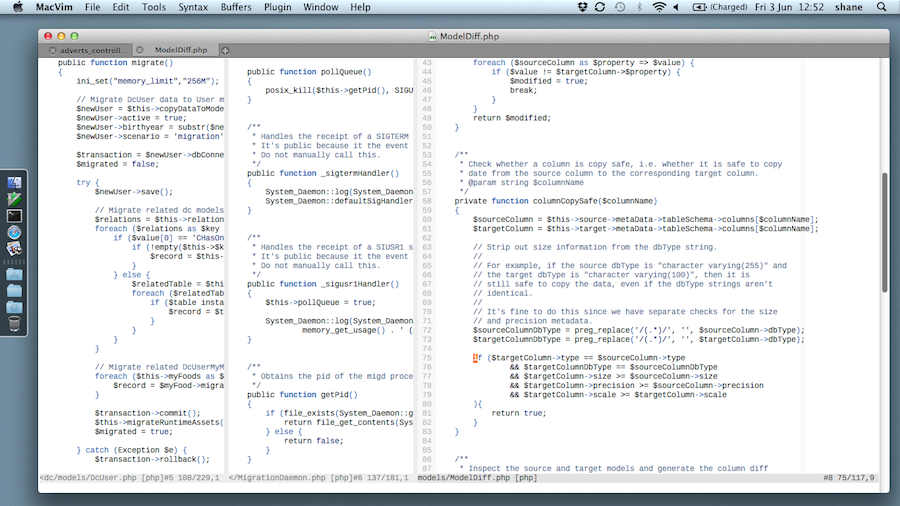The height and width of the screenshot is (506, 900).
Task: Open Spotlight search magnifier
Action: 884,7
